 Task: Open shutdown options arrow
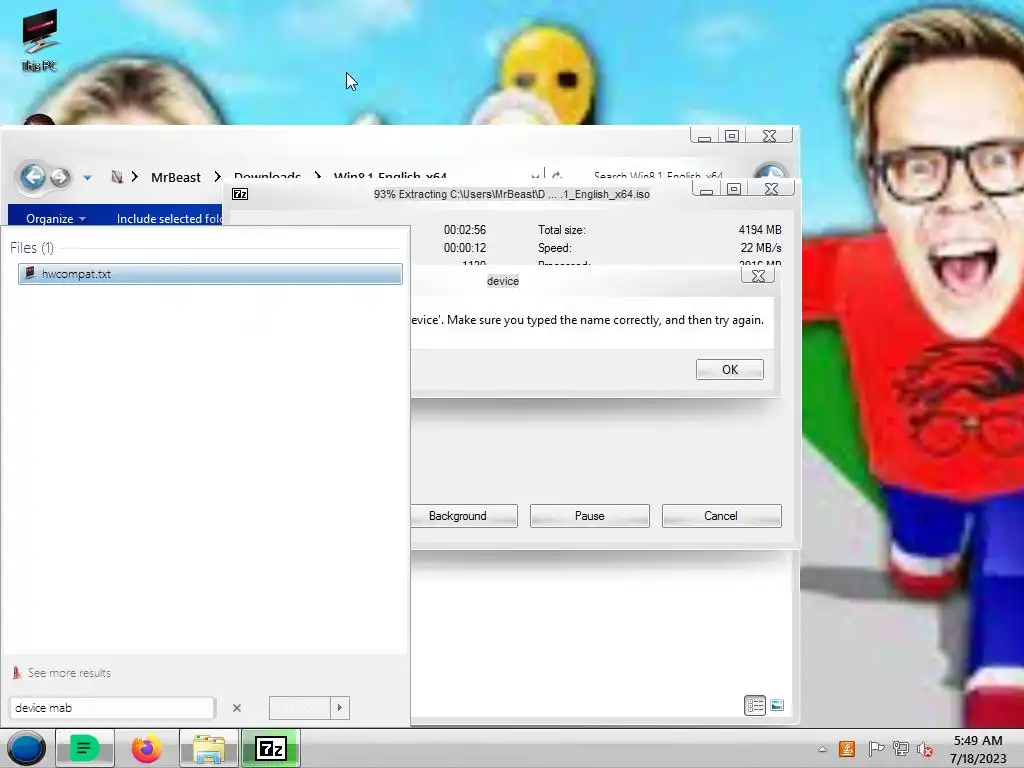tap(340, 707)
